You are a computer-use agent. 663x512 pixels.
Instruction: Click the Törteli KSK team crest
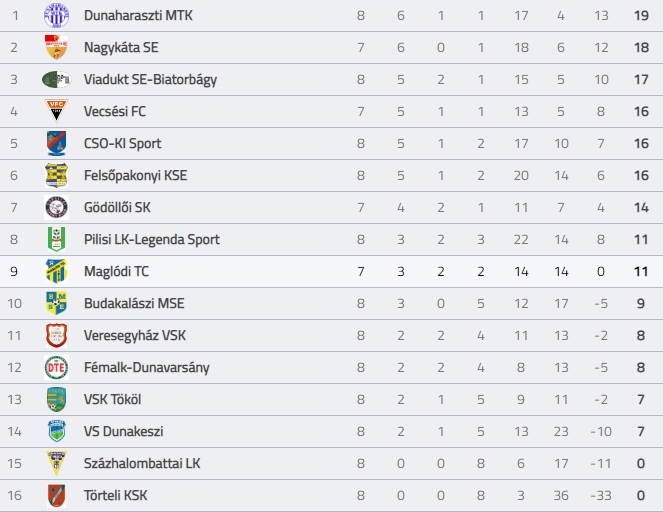(56, 496)
